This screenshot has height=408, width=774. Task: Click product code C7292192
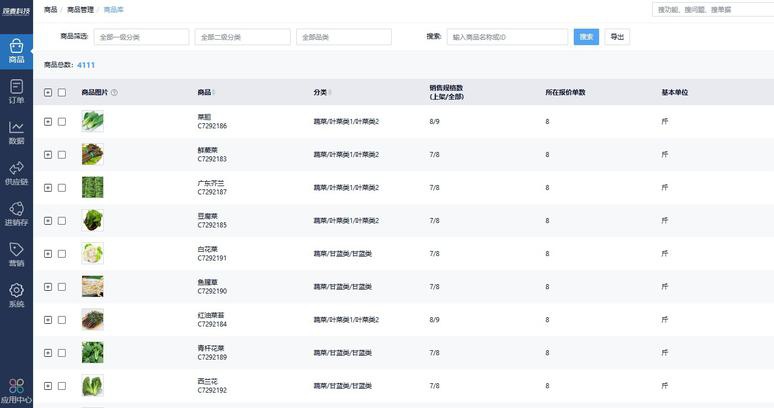click(212, 390)
